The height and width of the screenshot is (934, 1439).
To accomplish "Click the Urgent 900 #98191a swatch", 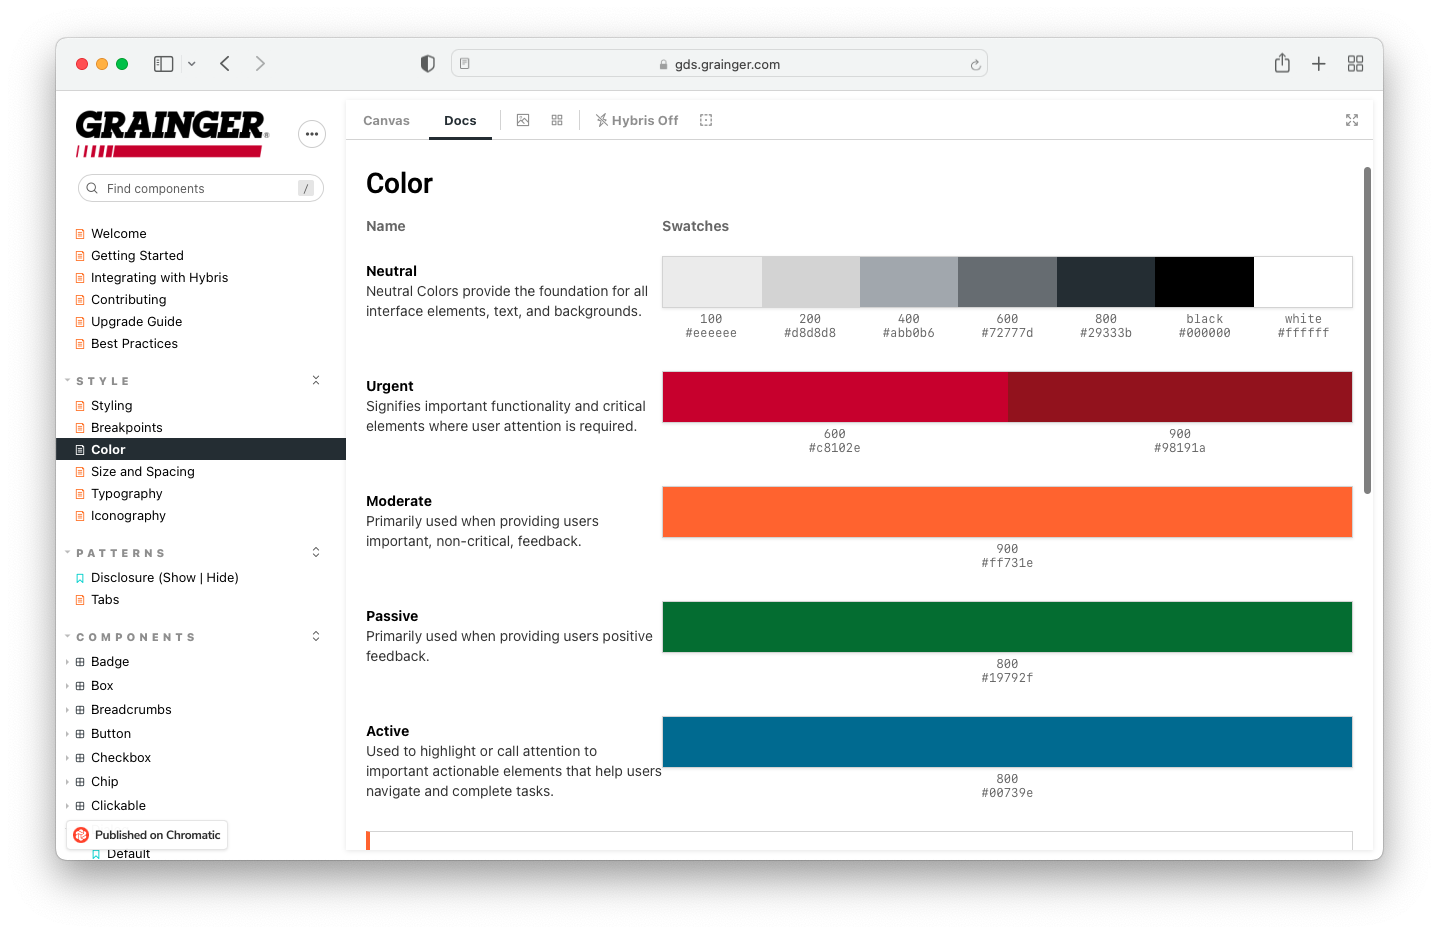I will [1180, 397].
